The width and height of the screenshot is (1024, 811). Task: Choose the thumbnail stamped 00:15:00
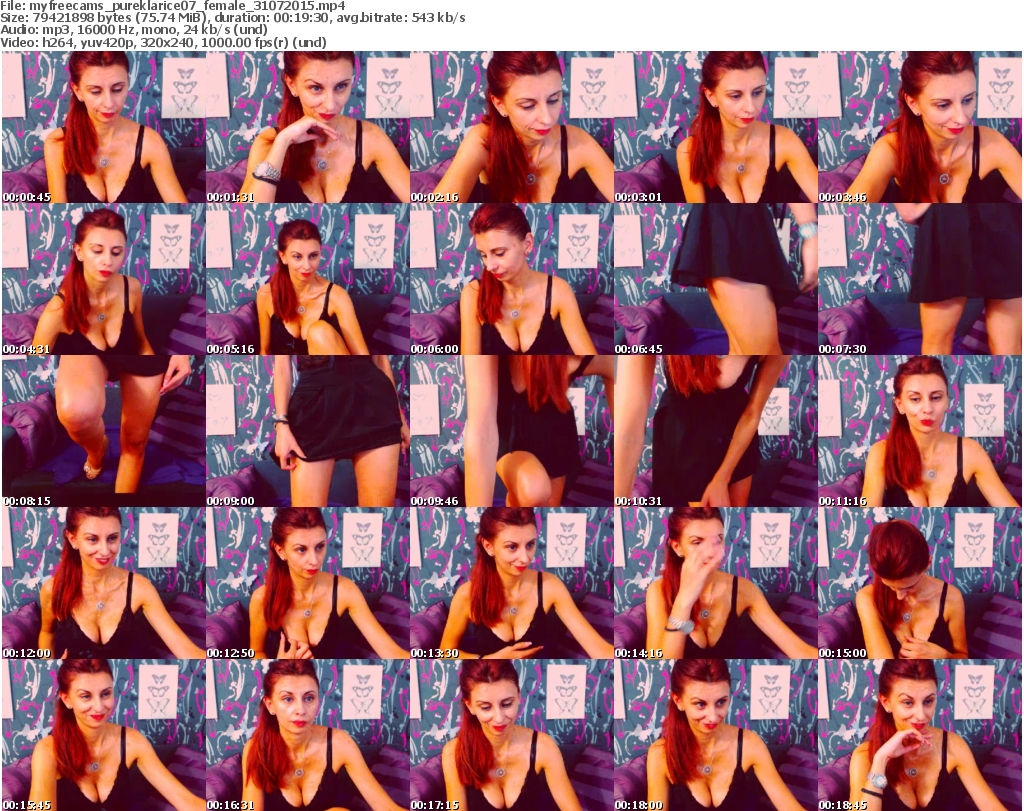pyautogui.click(x=920, y=584)
